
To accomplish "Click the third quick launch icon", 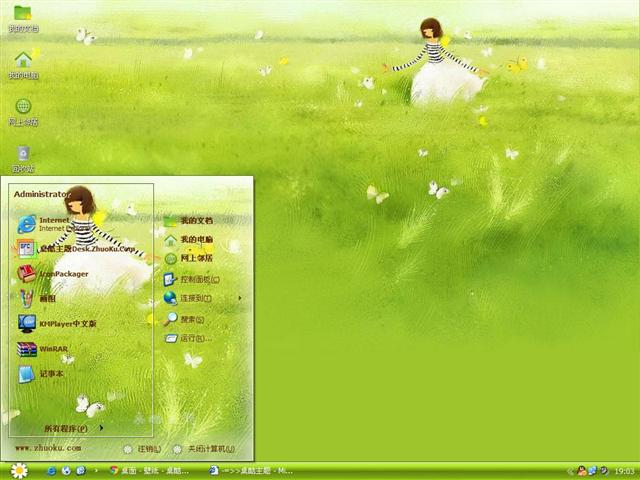I will pos(81,471).
